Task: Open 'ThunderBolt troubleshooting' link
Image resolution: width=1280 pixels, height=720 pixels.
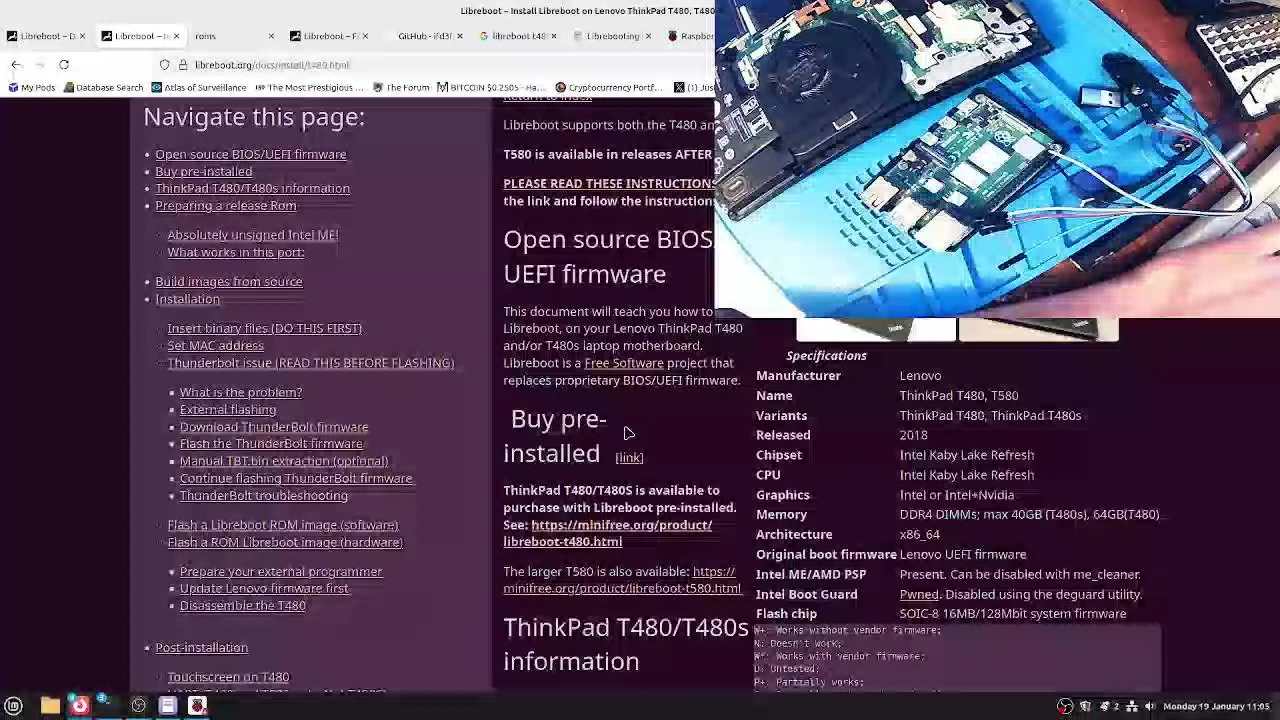Action: [263, 496]
